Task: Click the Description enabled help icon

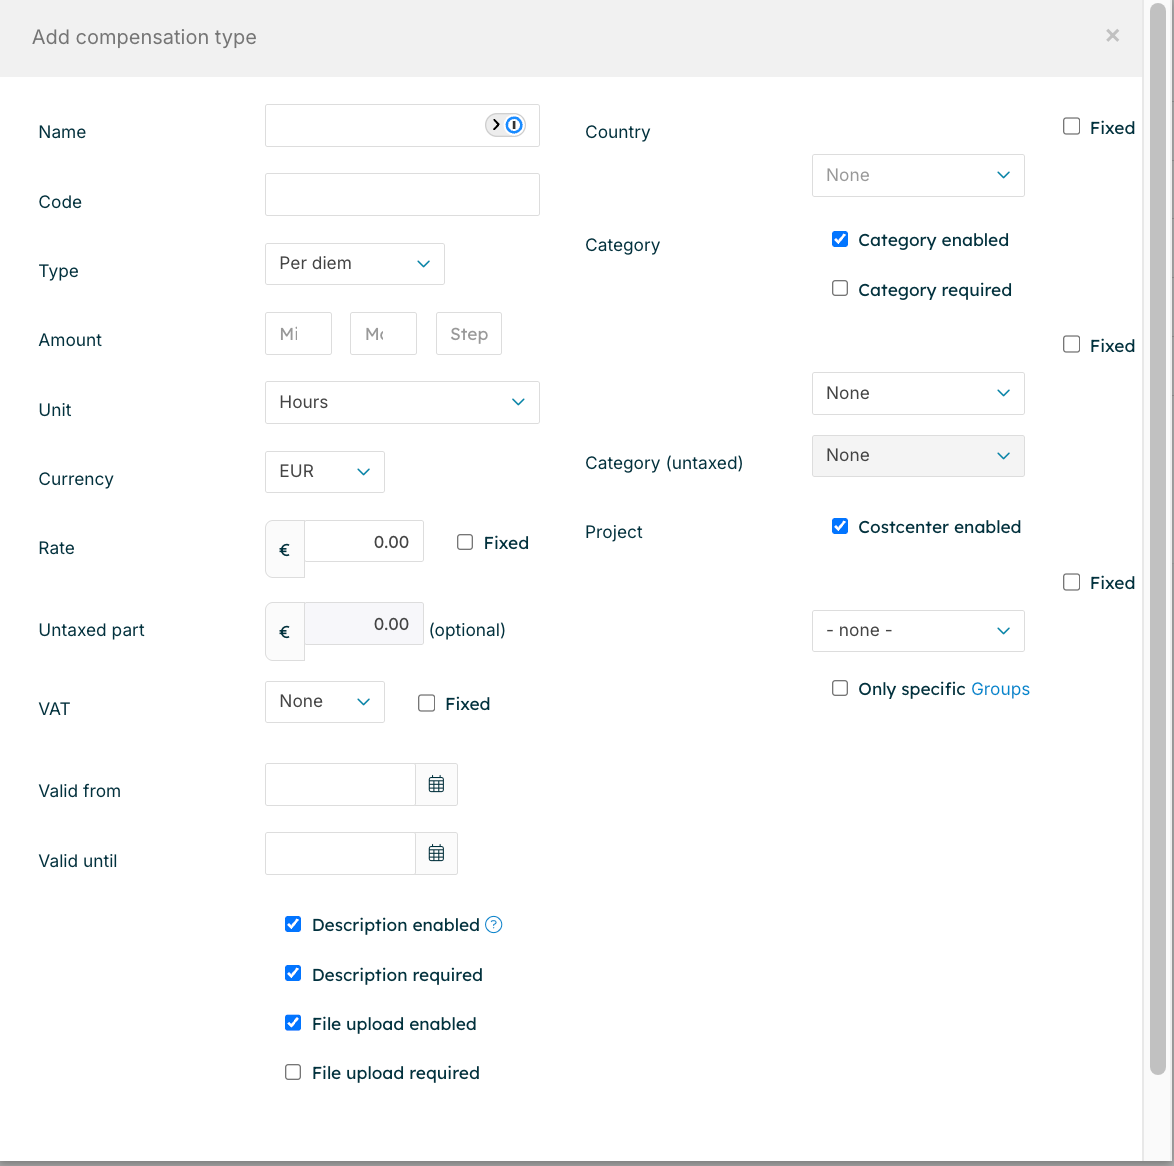Action: pyautogui.click(x=494, y=925)
